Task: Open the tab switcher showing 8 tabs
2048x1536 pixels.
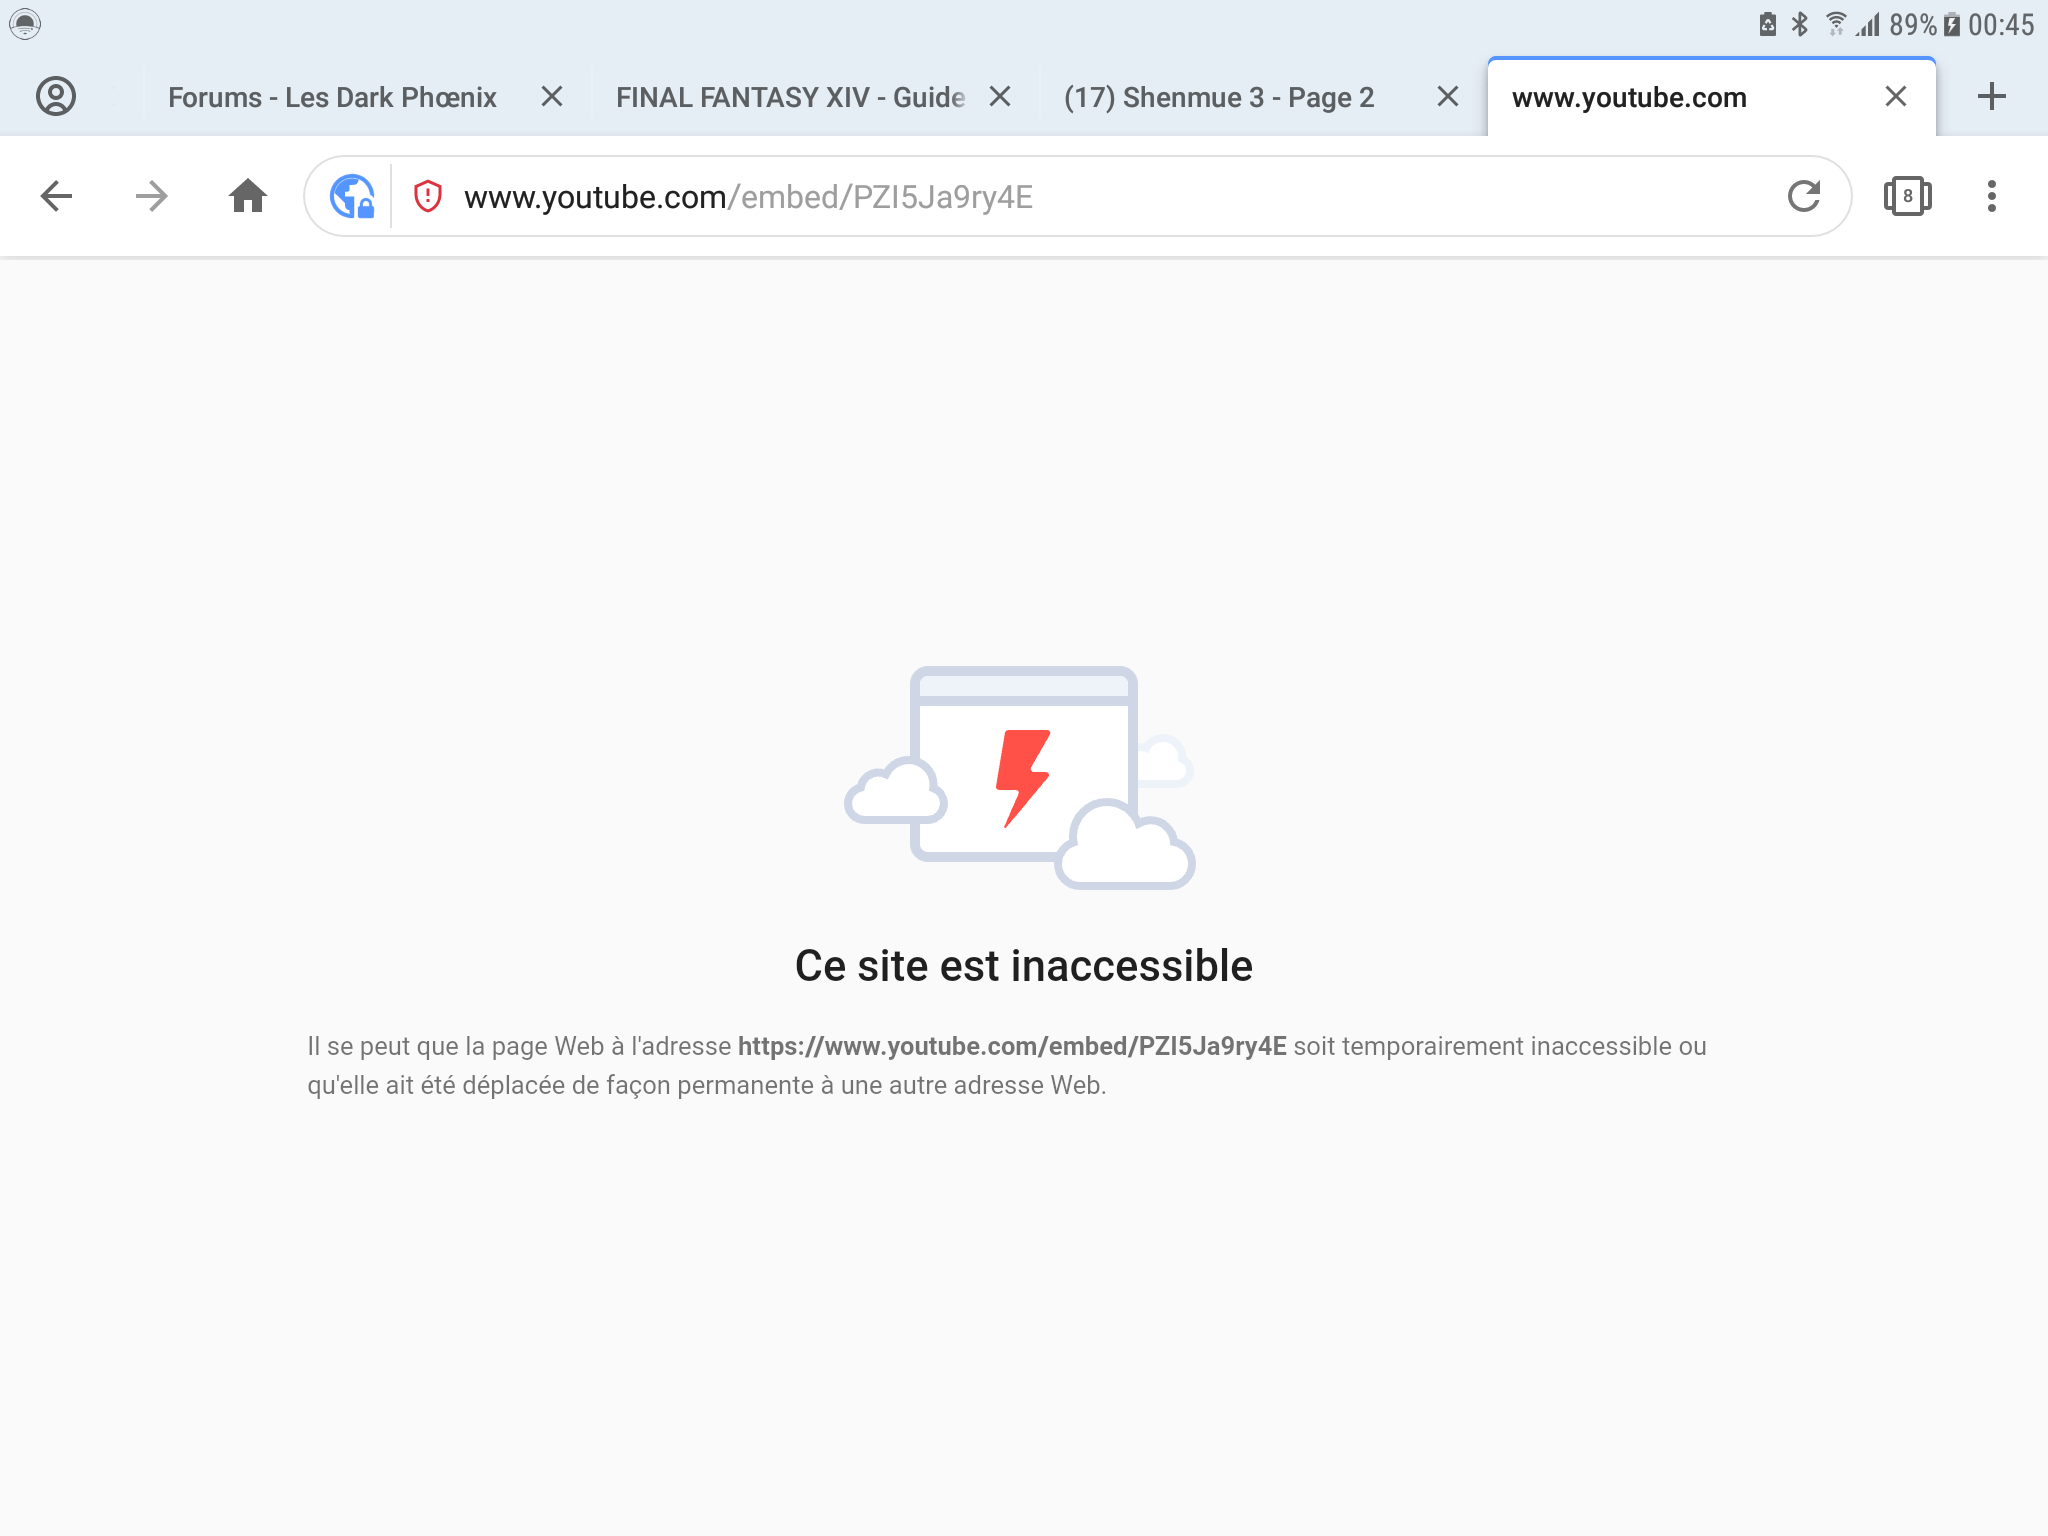Action: click(x=1907, y=196)
